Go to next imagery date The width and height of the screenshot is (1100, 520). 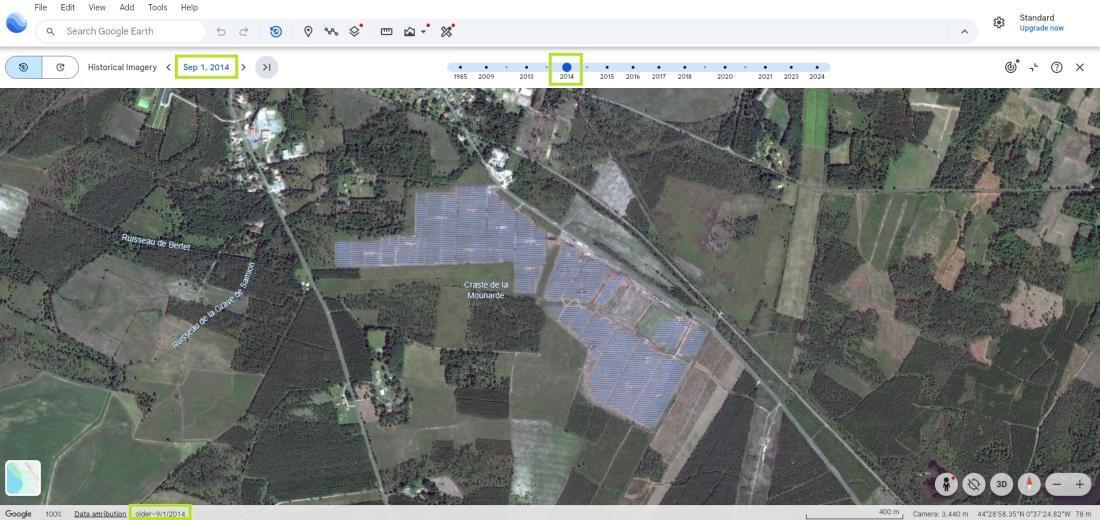(243, 67)
